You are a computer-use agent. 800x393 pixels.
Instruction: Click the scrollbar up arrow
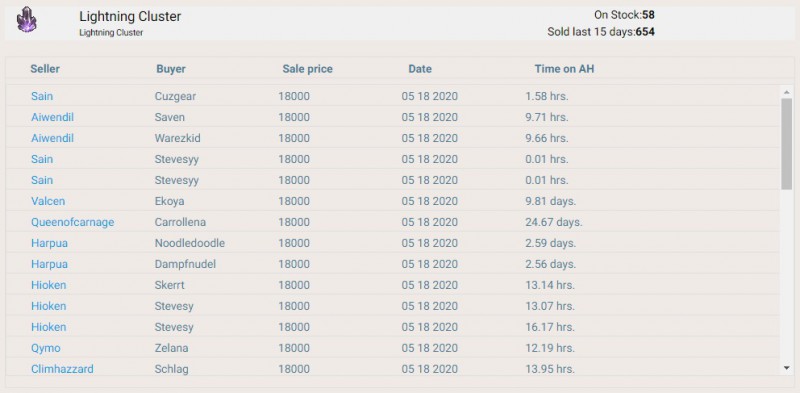(786, 92)
